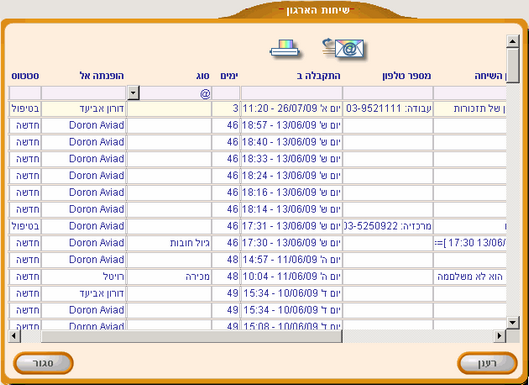
Task: Select the date cell 11:20 - 26/07/09
Action: (x=291, y=109)
